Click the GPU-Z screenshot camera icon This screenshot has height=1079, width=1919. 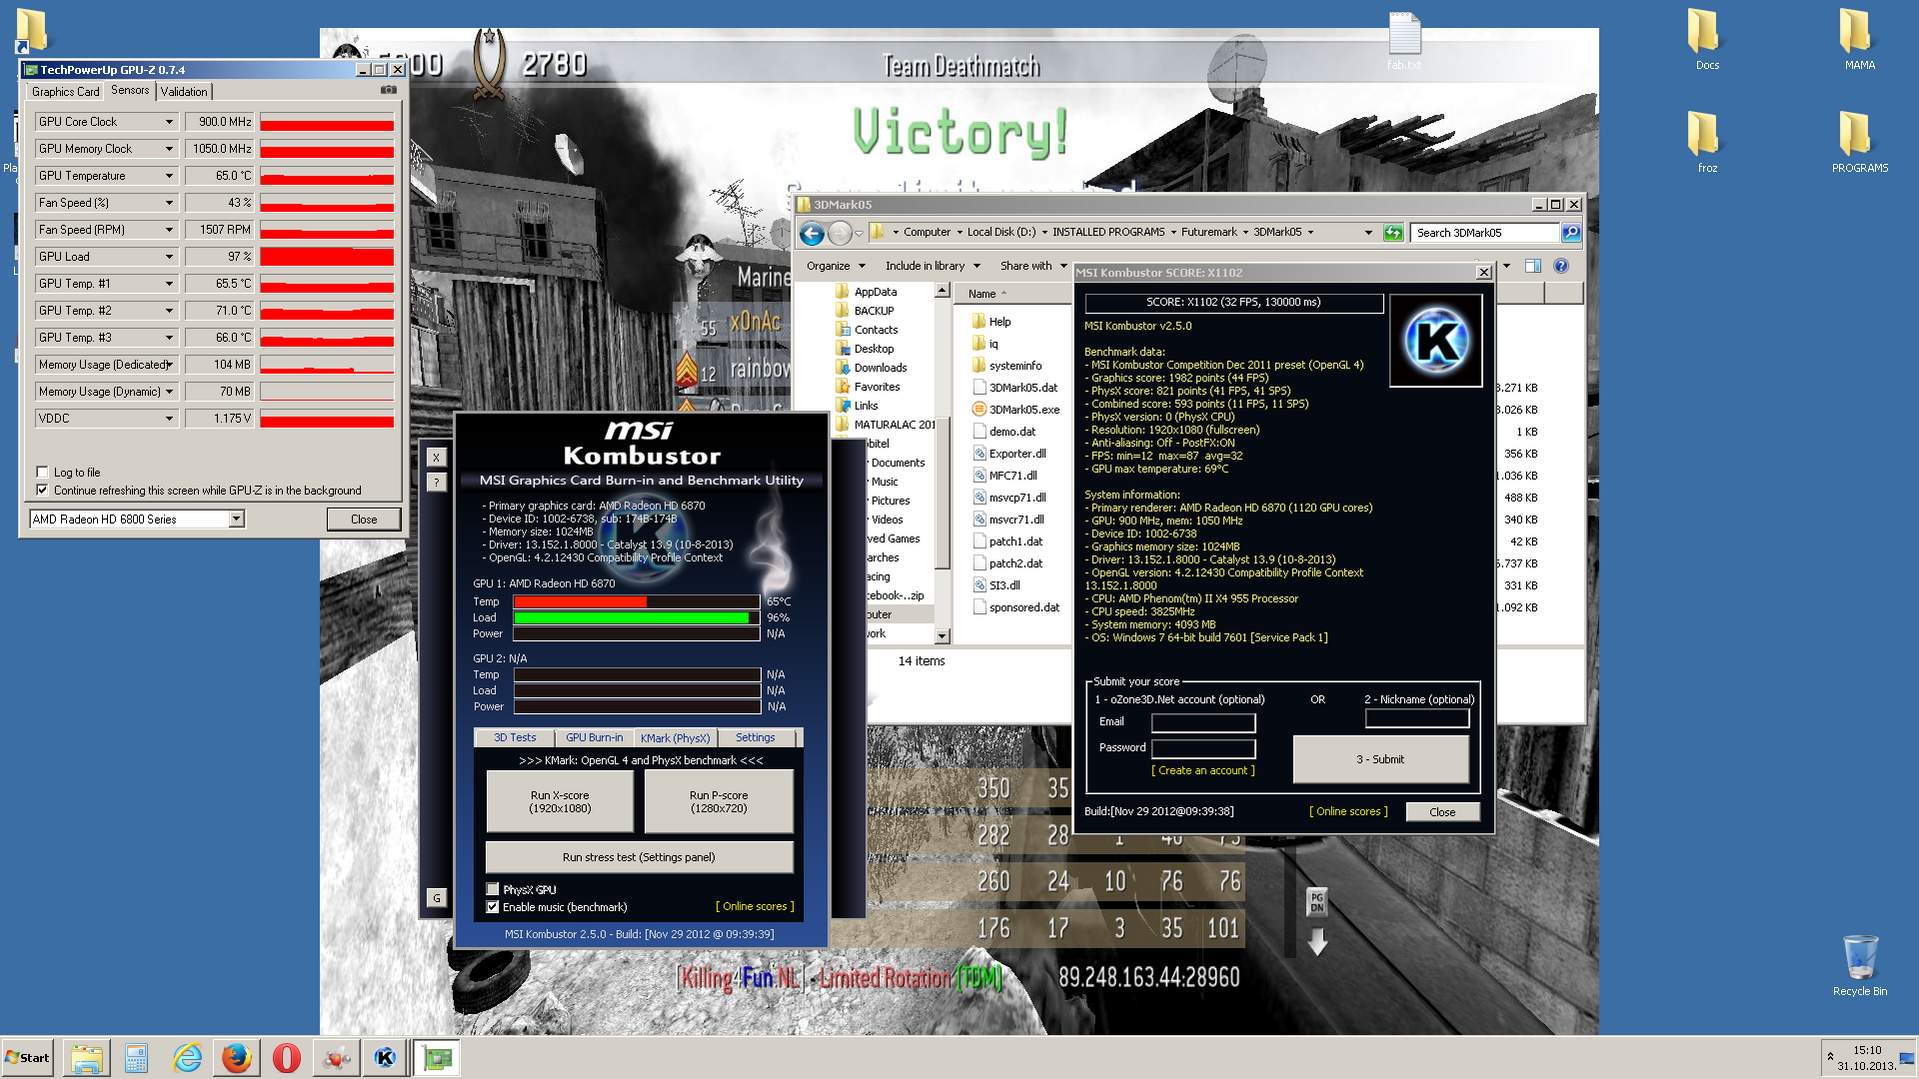click(389, 90)
